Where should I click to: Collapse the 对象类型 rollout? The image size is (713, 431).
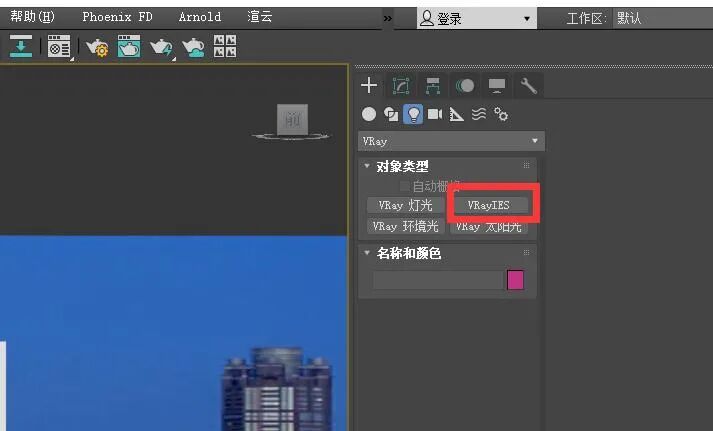pos(367,166)
